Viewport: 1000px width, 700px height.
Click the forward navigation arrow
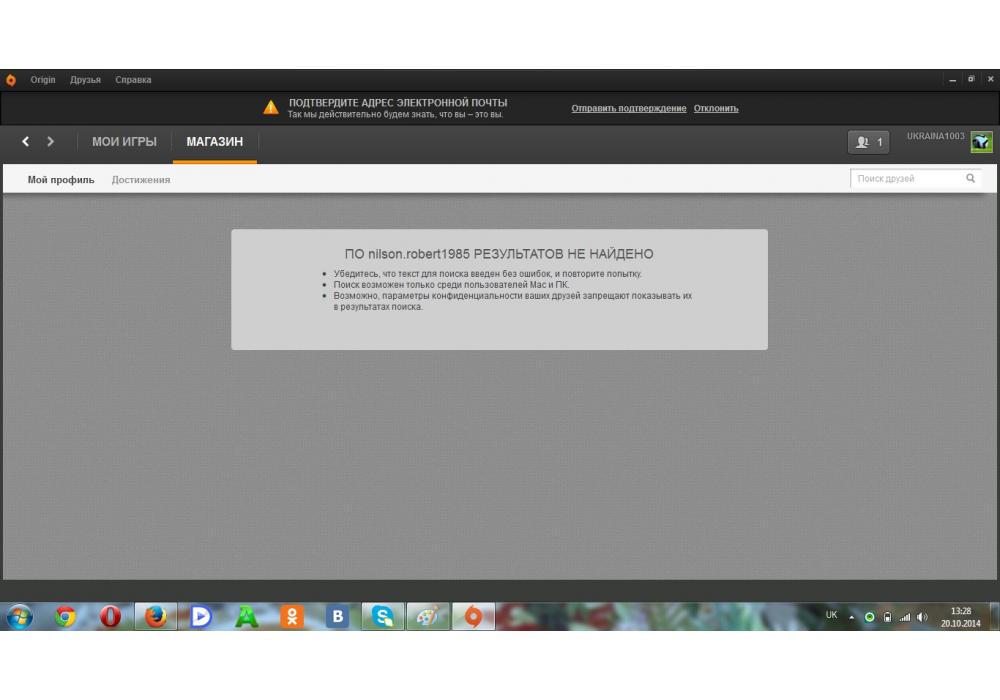51,142
